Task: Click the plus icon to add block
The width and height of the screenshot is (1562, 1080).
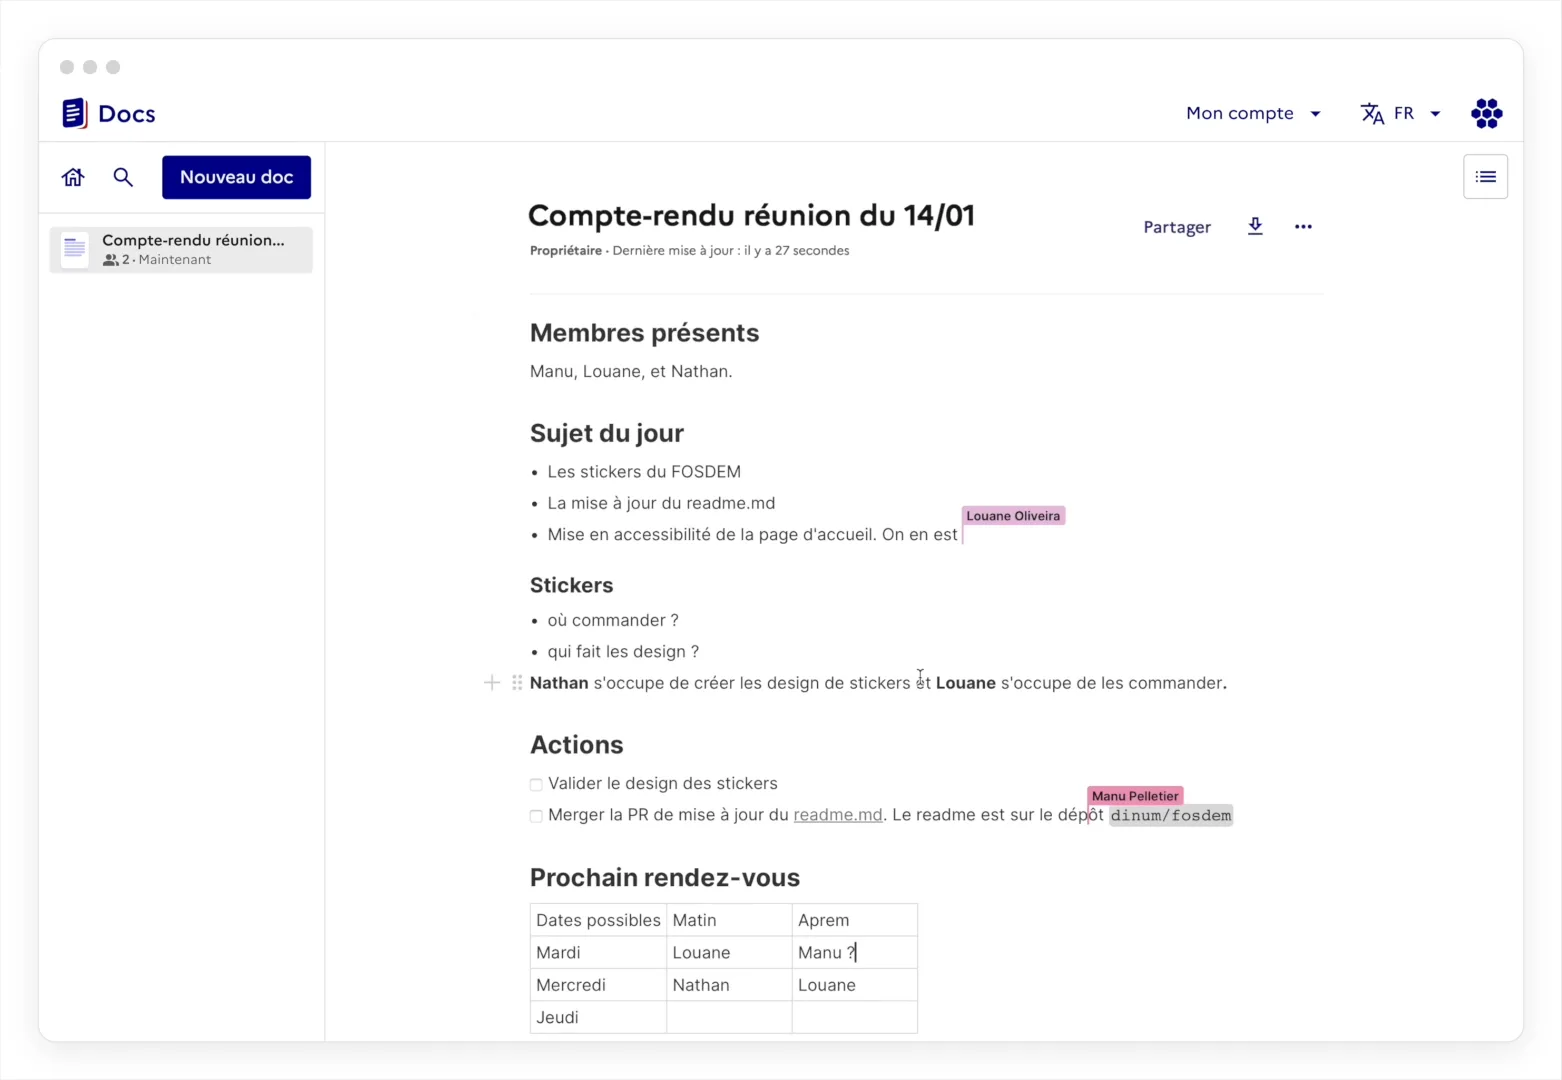Action: coord(491,683)
